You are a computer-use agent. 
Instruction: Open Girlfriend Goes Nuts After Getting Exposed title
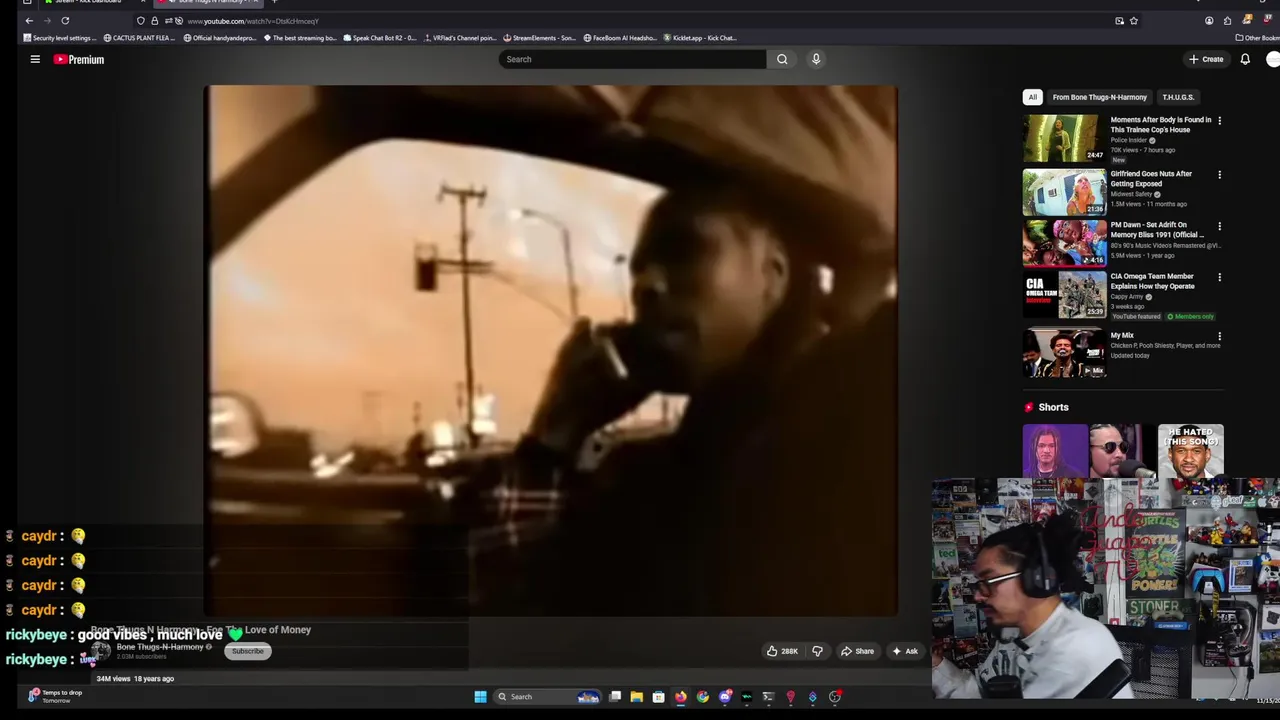1151,178
